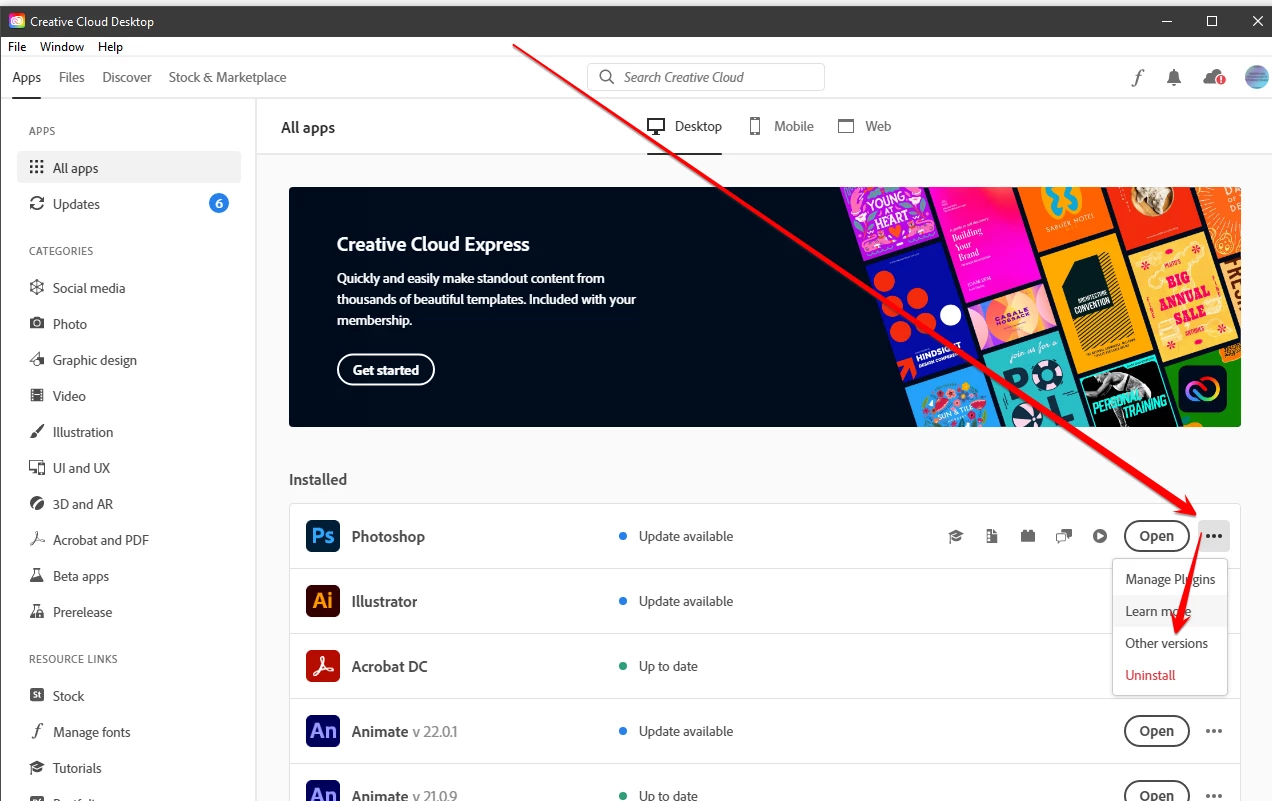Click the Creative Cloud Desktop title bar icon
This screenshot has height=801, width=1272.
point(17,21)
